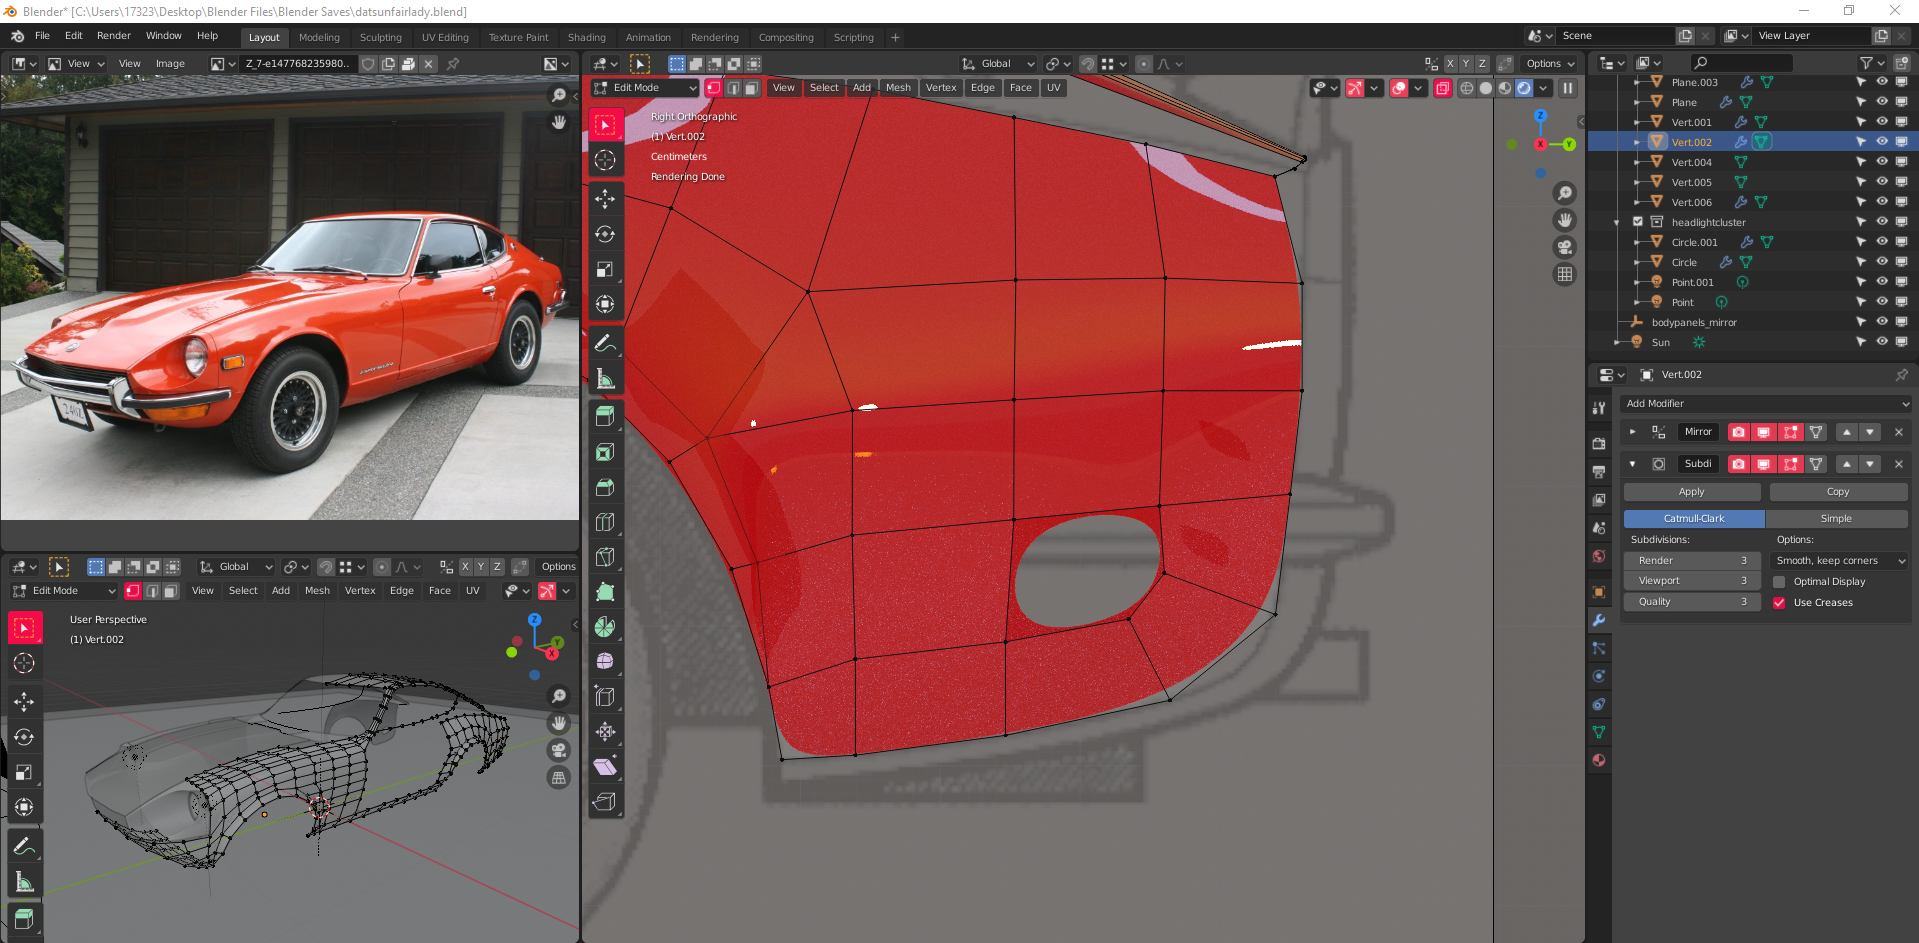Select the Extrude Region tool
Image resolution: width=1919 pixels, height=943 pixels.
click(605, 417)
